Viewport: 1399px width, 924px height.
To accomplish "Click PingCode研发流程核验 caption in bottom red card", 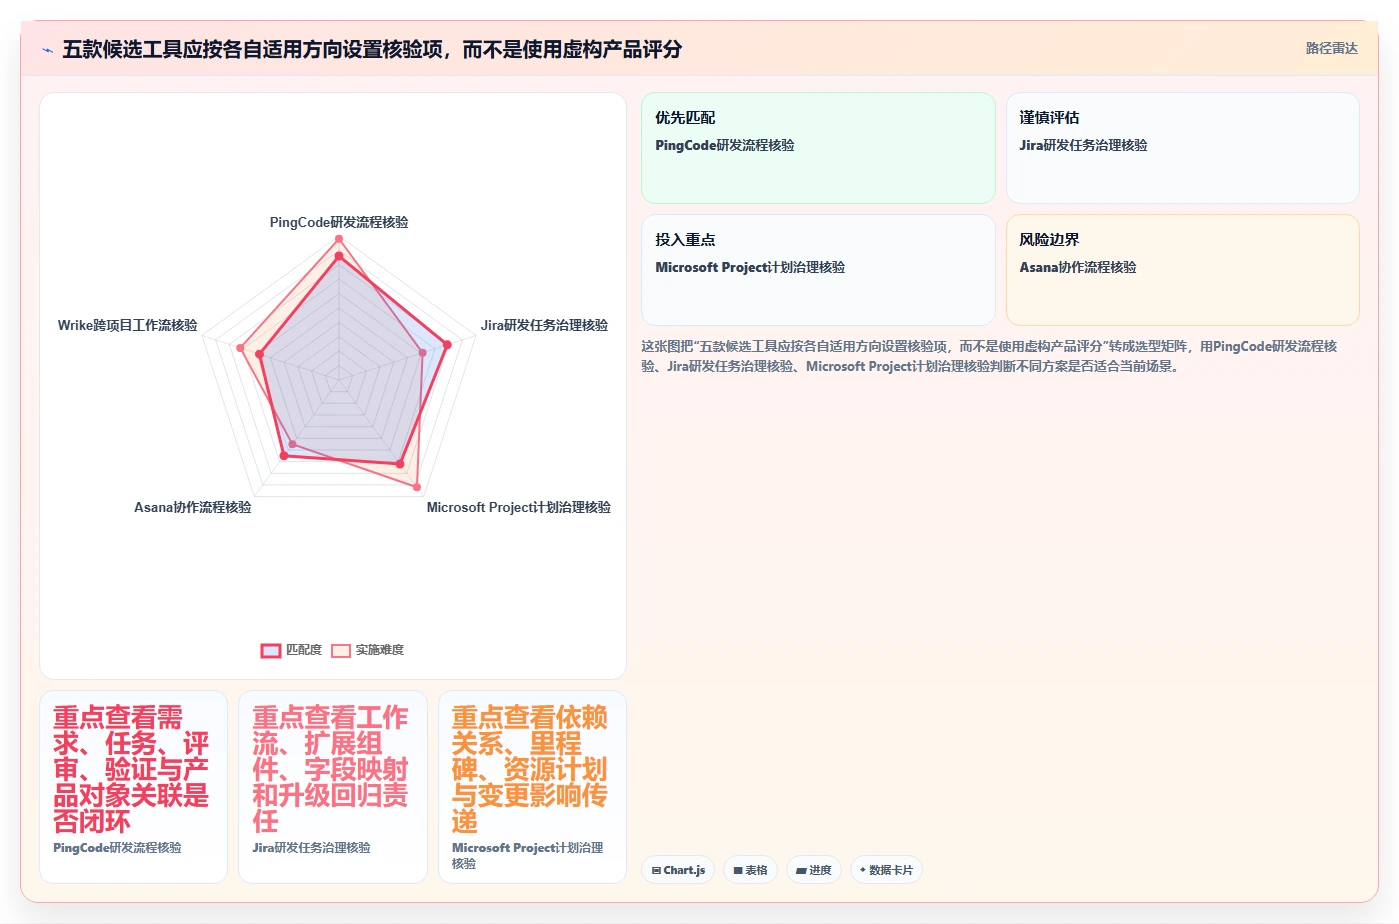I will 117,847.
